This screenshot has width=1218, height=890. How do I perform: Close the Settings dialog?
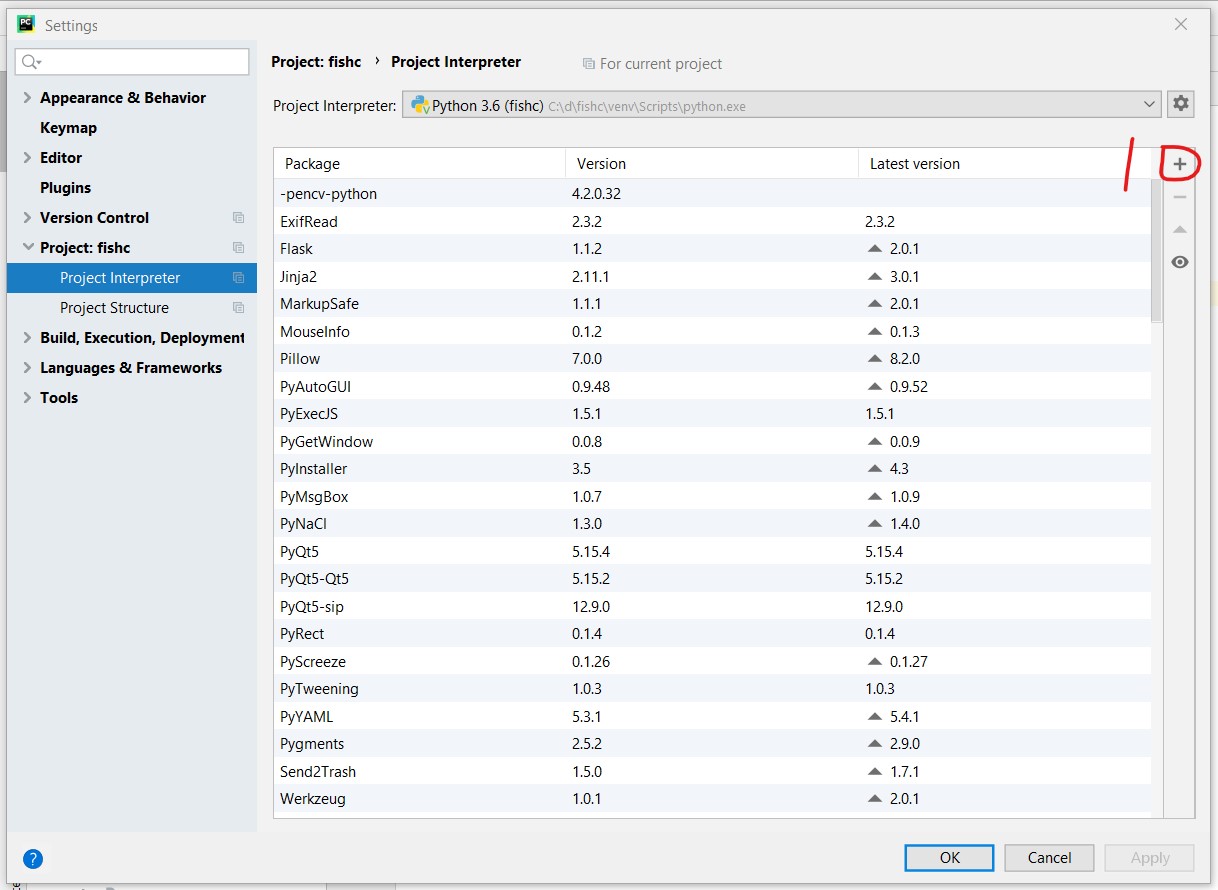(1181, 25)
